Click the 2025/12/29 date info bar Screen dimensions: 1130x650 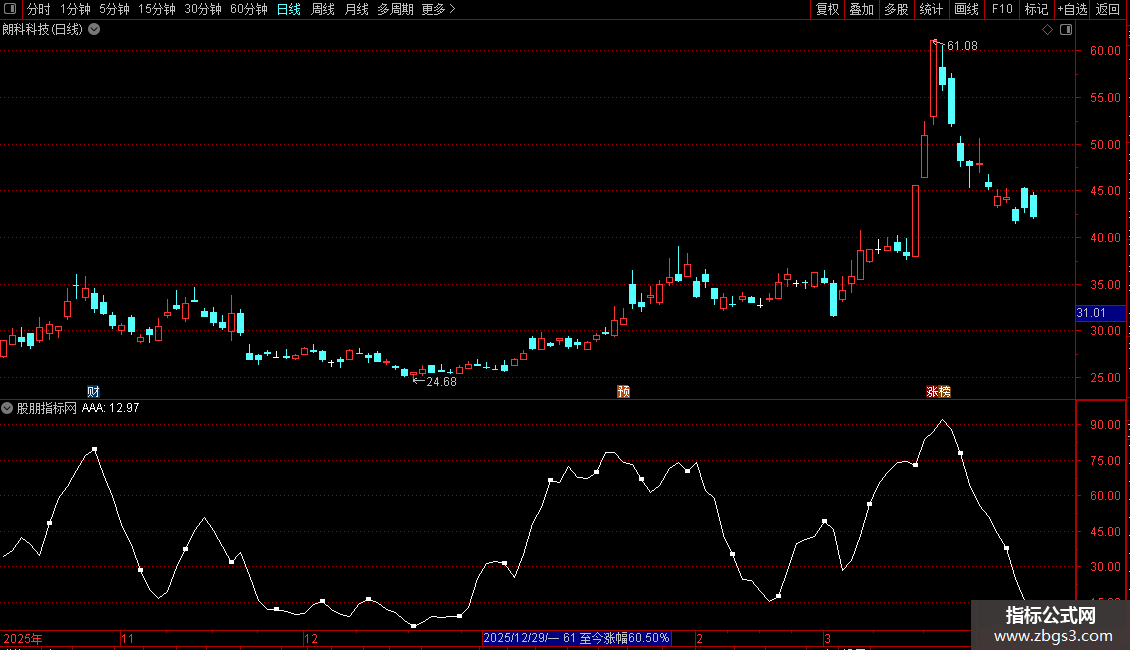(577, 638)
